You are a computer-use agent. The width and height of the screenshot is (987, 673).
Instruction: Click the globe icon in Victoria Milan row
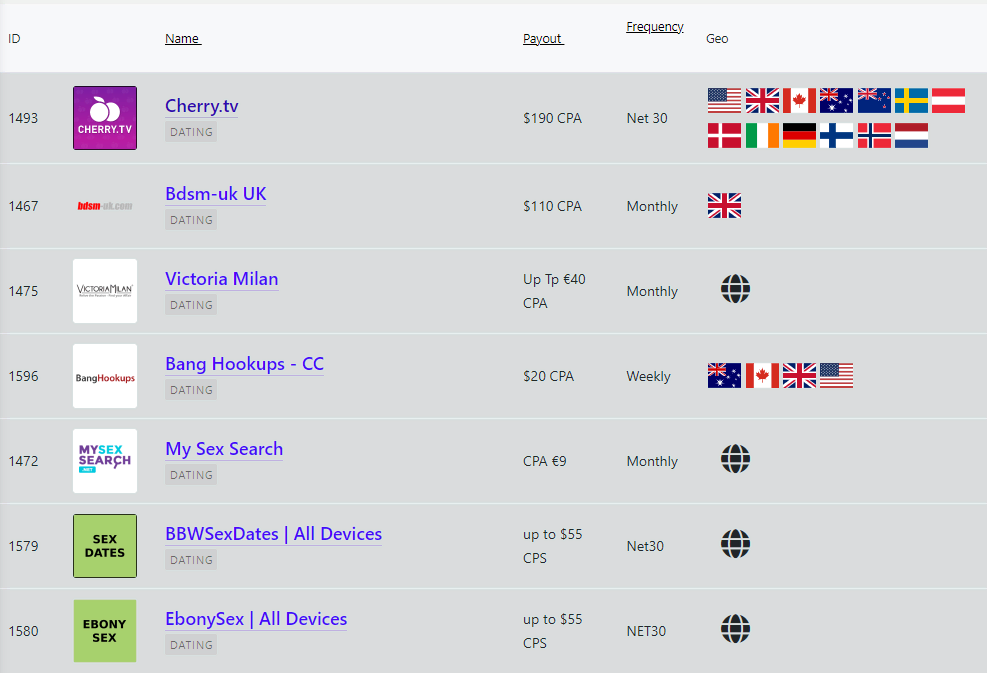pos(735,290)
